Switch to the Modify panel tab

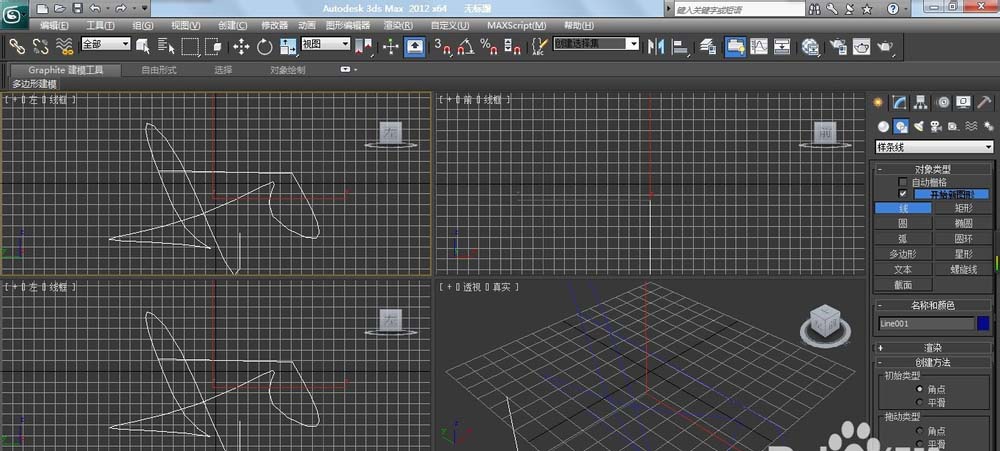pos(900,102)
